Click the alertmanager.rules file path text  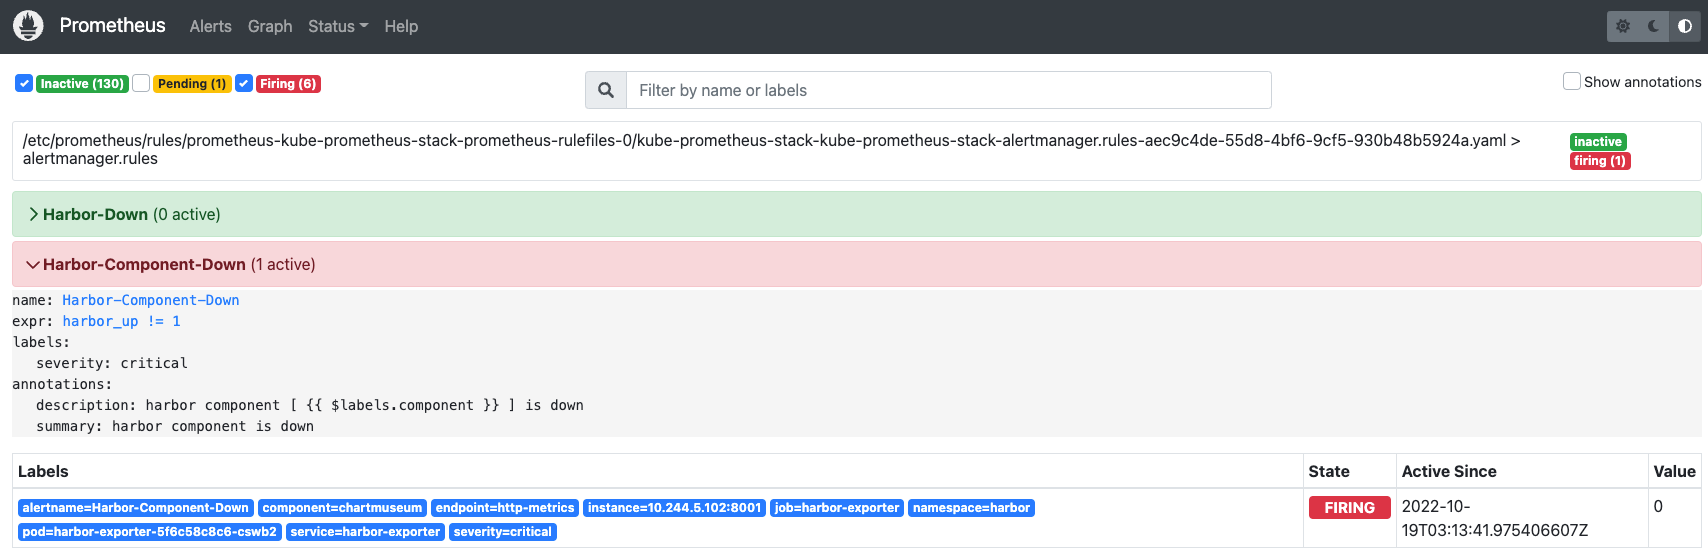tap(772, 149)
